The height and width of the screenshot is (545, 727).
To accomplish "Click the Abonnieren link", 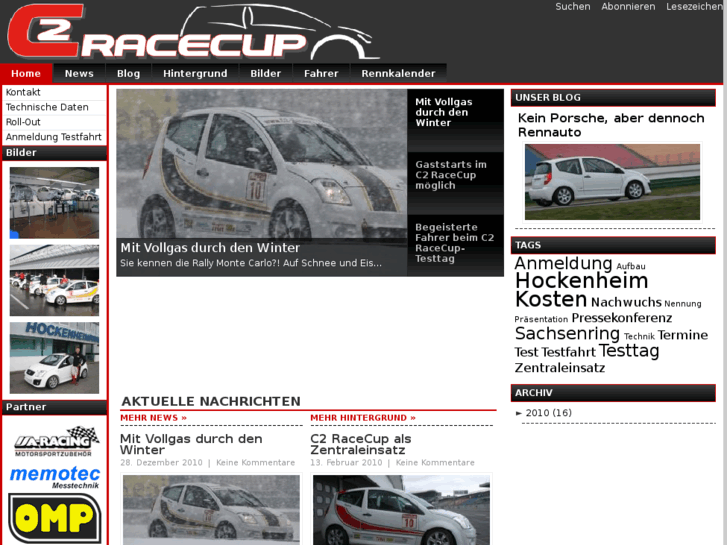I will coord(628,6).
